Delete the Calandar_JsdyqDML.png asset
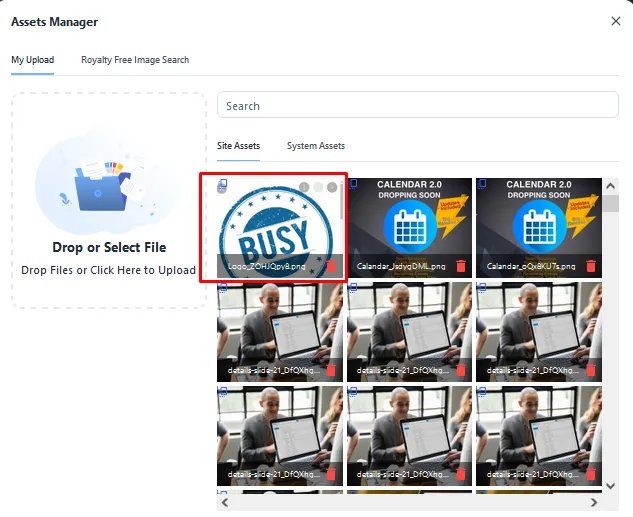633x517 pixels. pos(461,266)
